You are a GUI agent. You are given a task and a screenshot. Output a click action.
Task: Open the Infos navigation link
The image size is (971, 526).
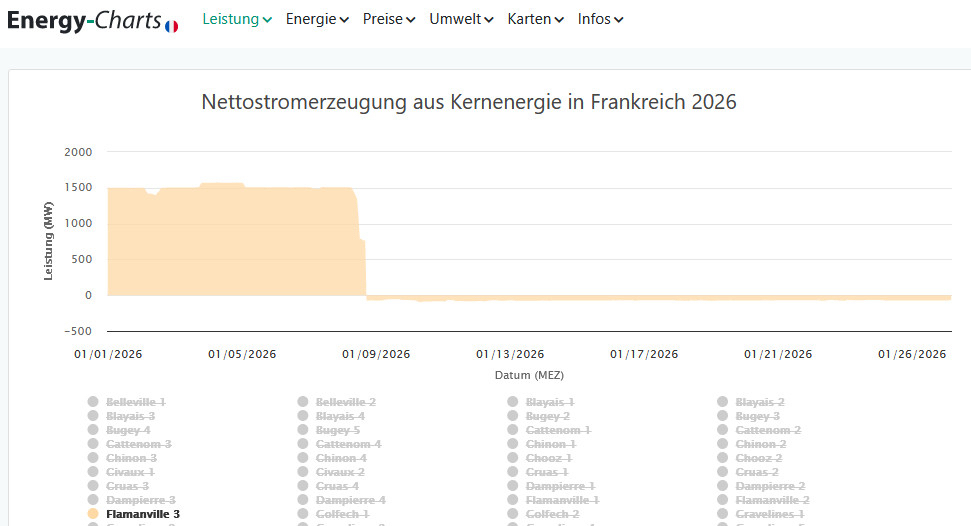click(600, 19)
